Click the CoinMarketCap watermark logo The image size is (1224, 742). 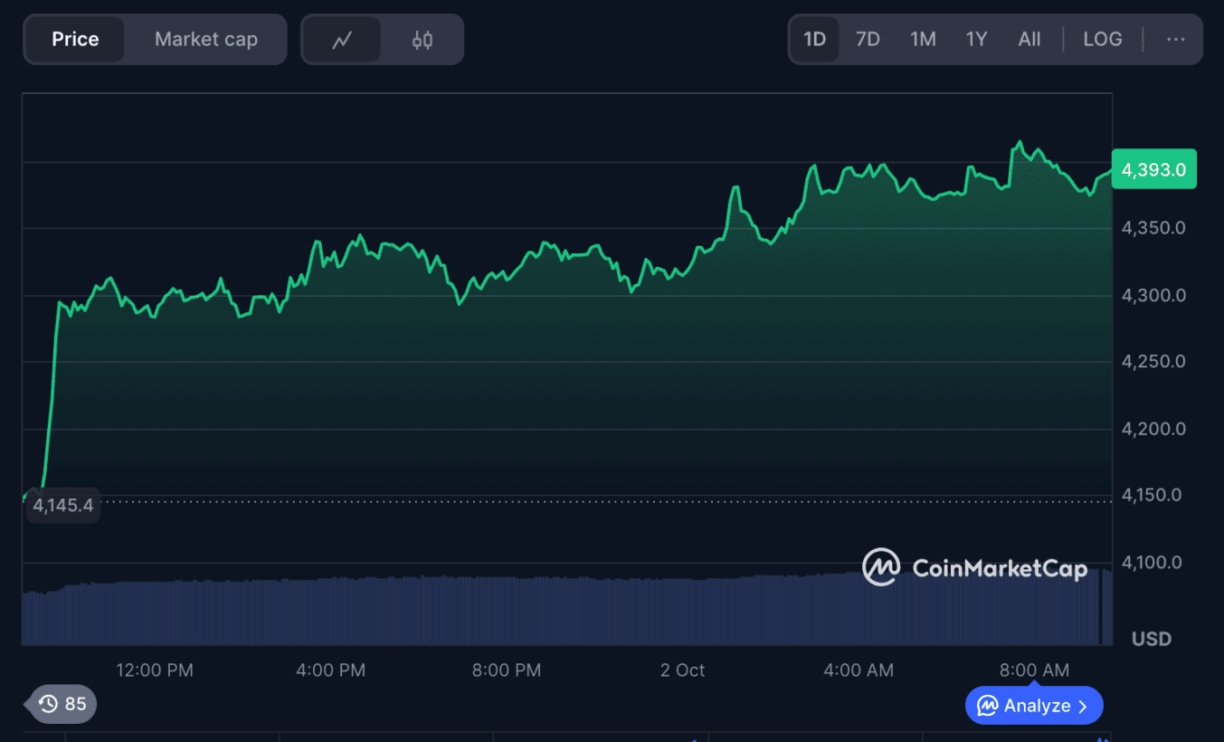point(881,568)
